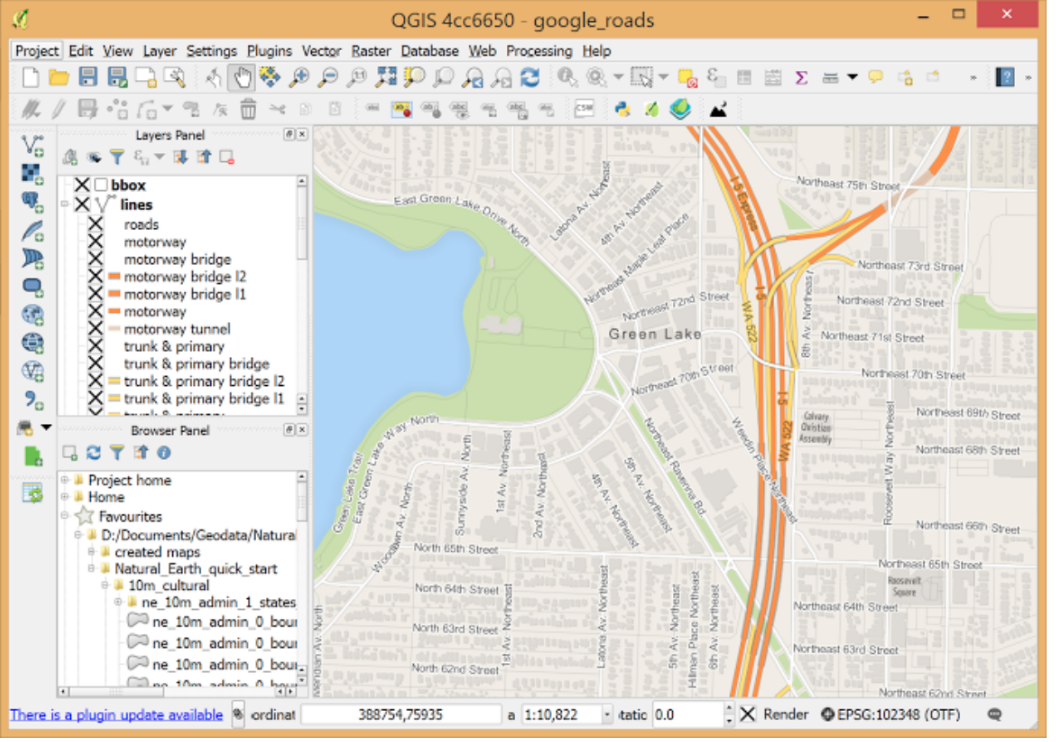Click the messages log speech icon

click(x=994, y=715)
